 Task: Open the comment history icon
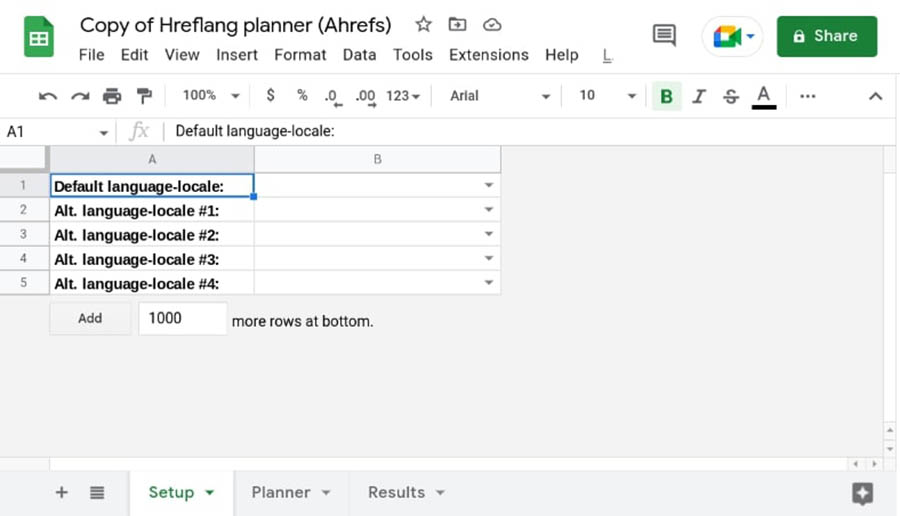664,36
